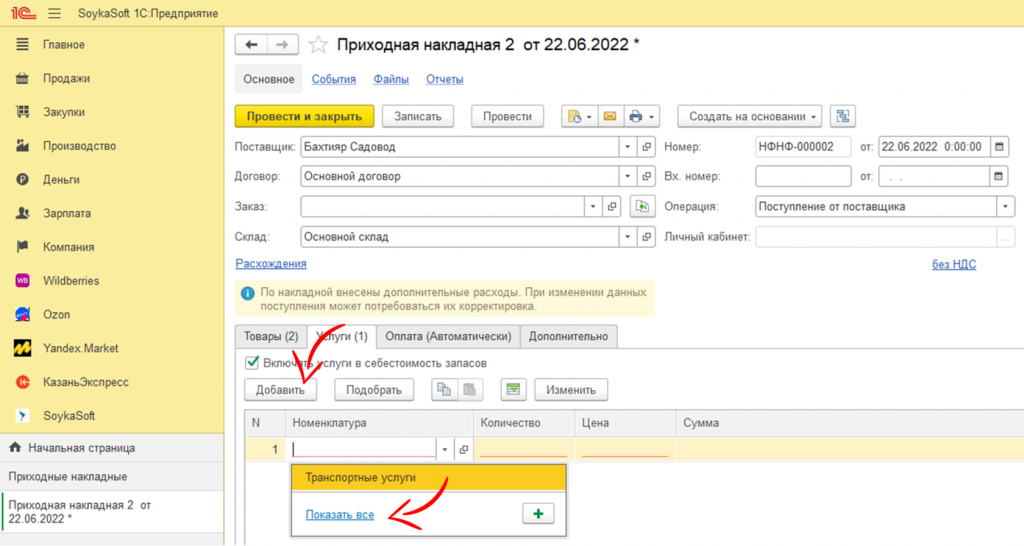The image size is (1024, 546).
Task: Click the calendar icon next to document date
Action: pos(998,147)
